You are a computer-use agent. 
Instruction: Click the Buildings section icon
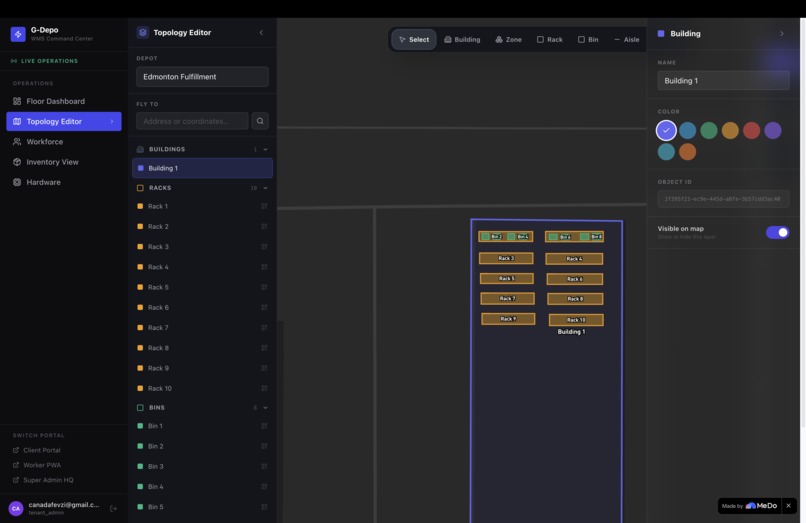point(140,149)
